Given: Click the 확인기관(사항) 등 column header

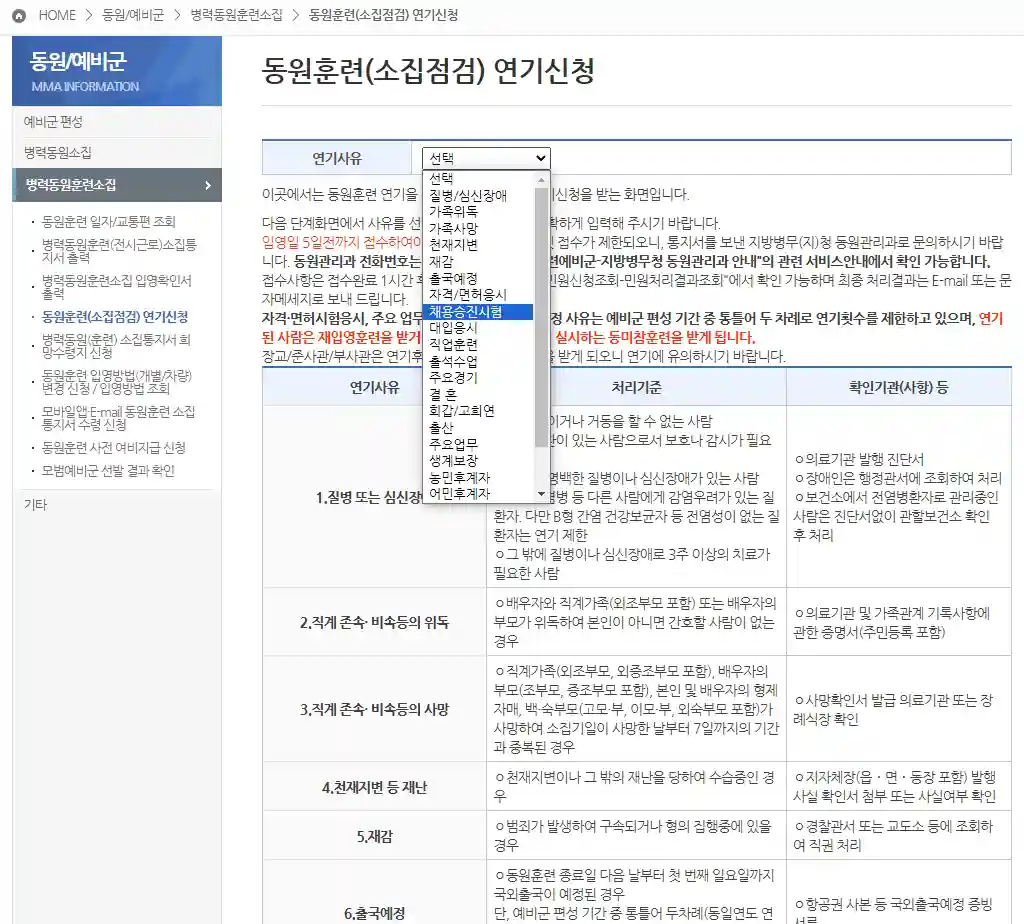Looking at the screenshot, I should (899, 387).
